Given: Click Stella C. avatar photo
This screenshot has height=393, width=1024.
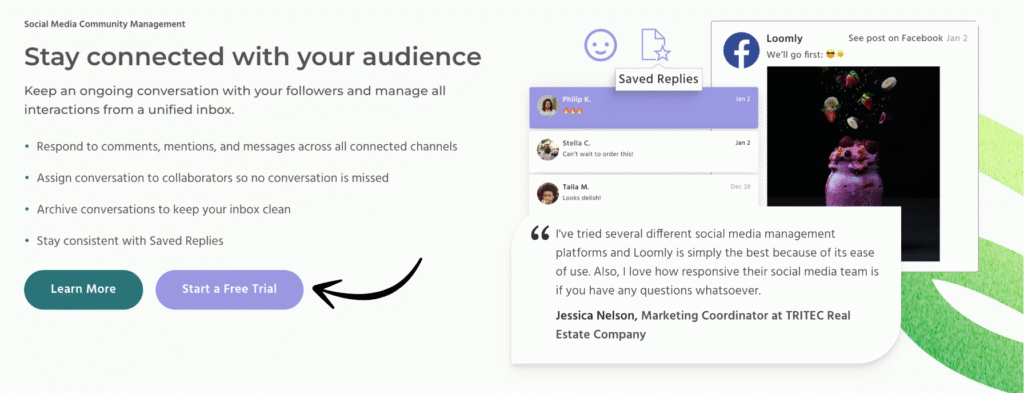Looking at the screenshot, I should 547,149.
